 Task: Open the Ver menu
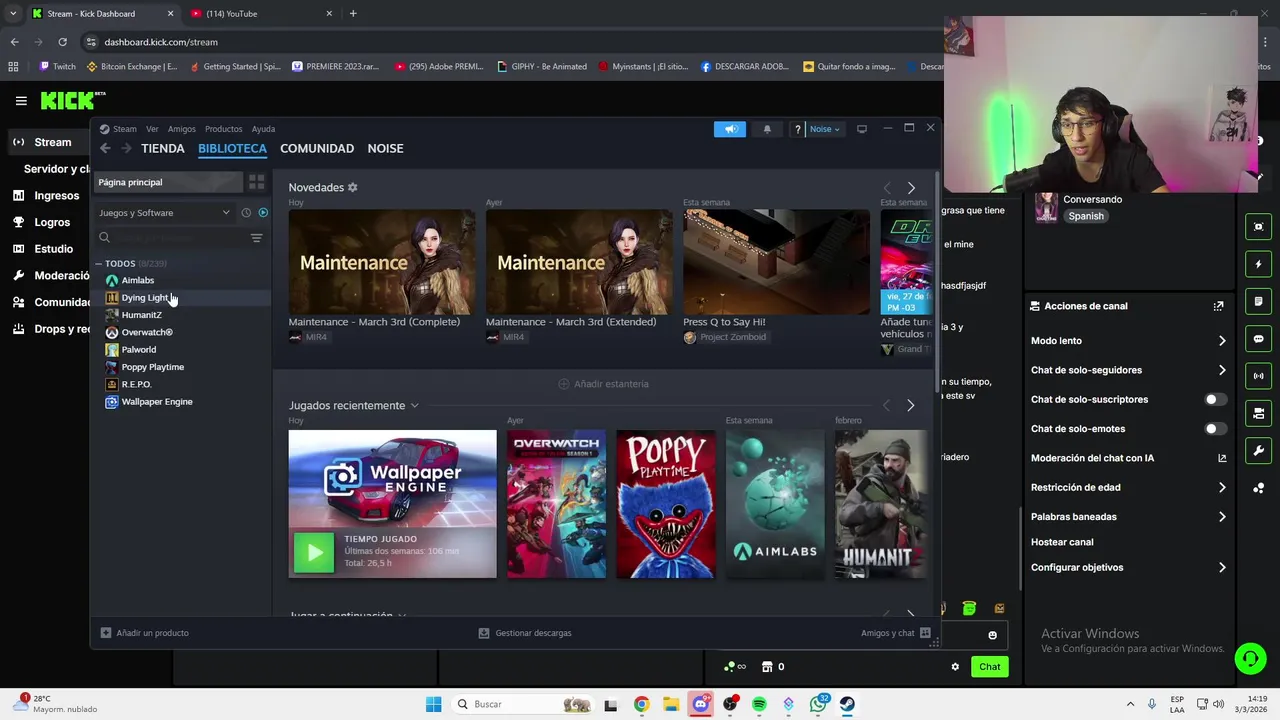click(152, 129)
